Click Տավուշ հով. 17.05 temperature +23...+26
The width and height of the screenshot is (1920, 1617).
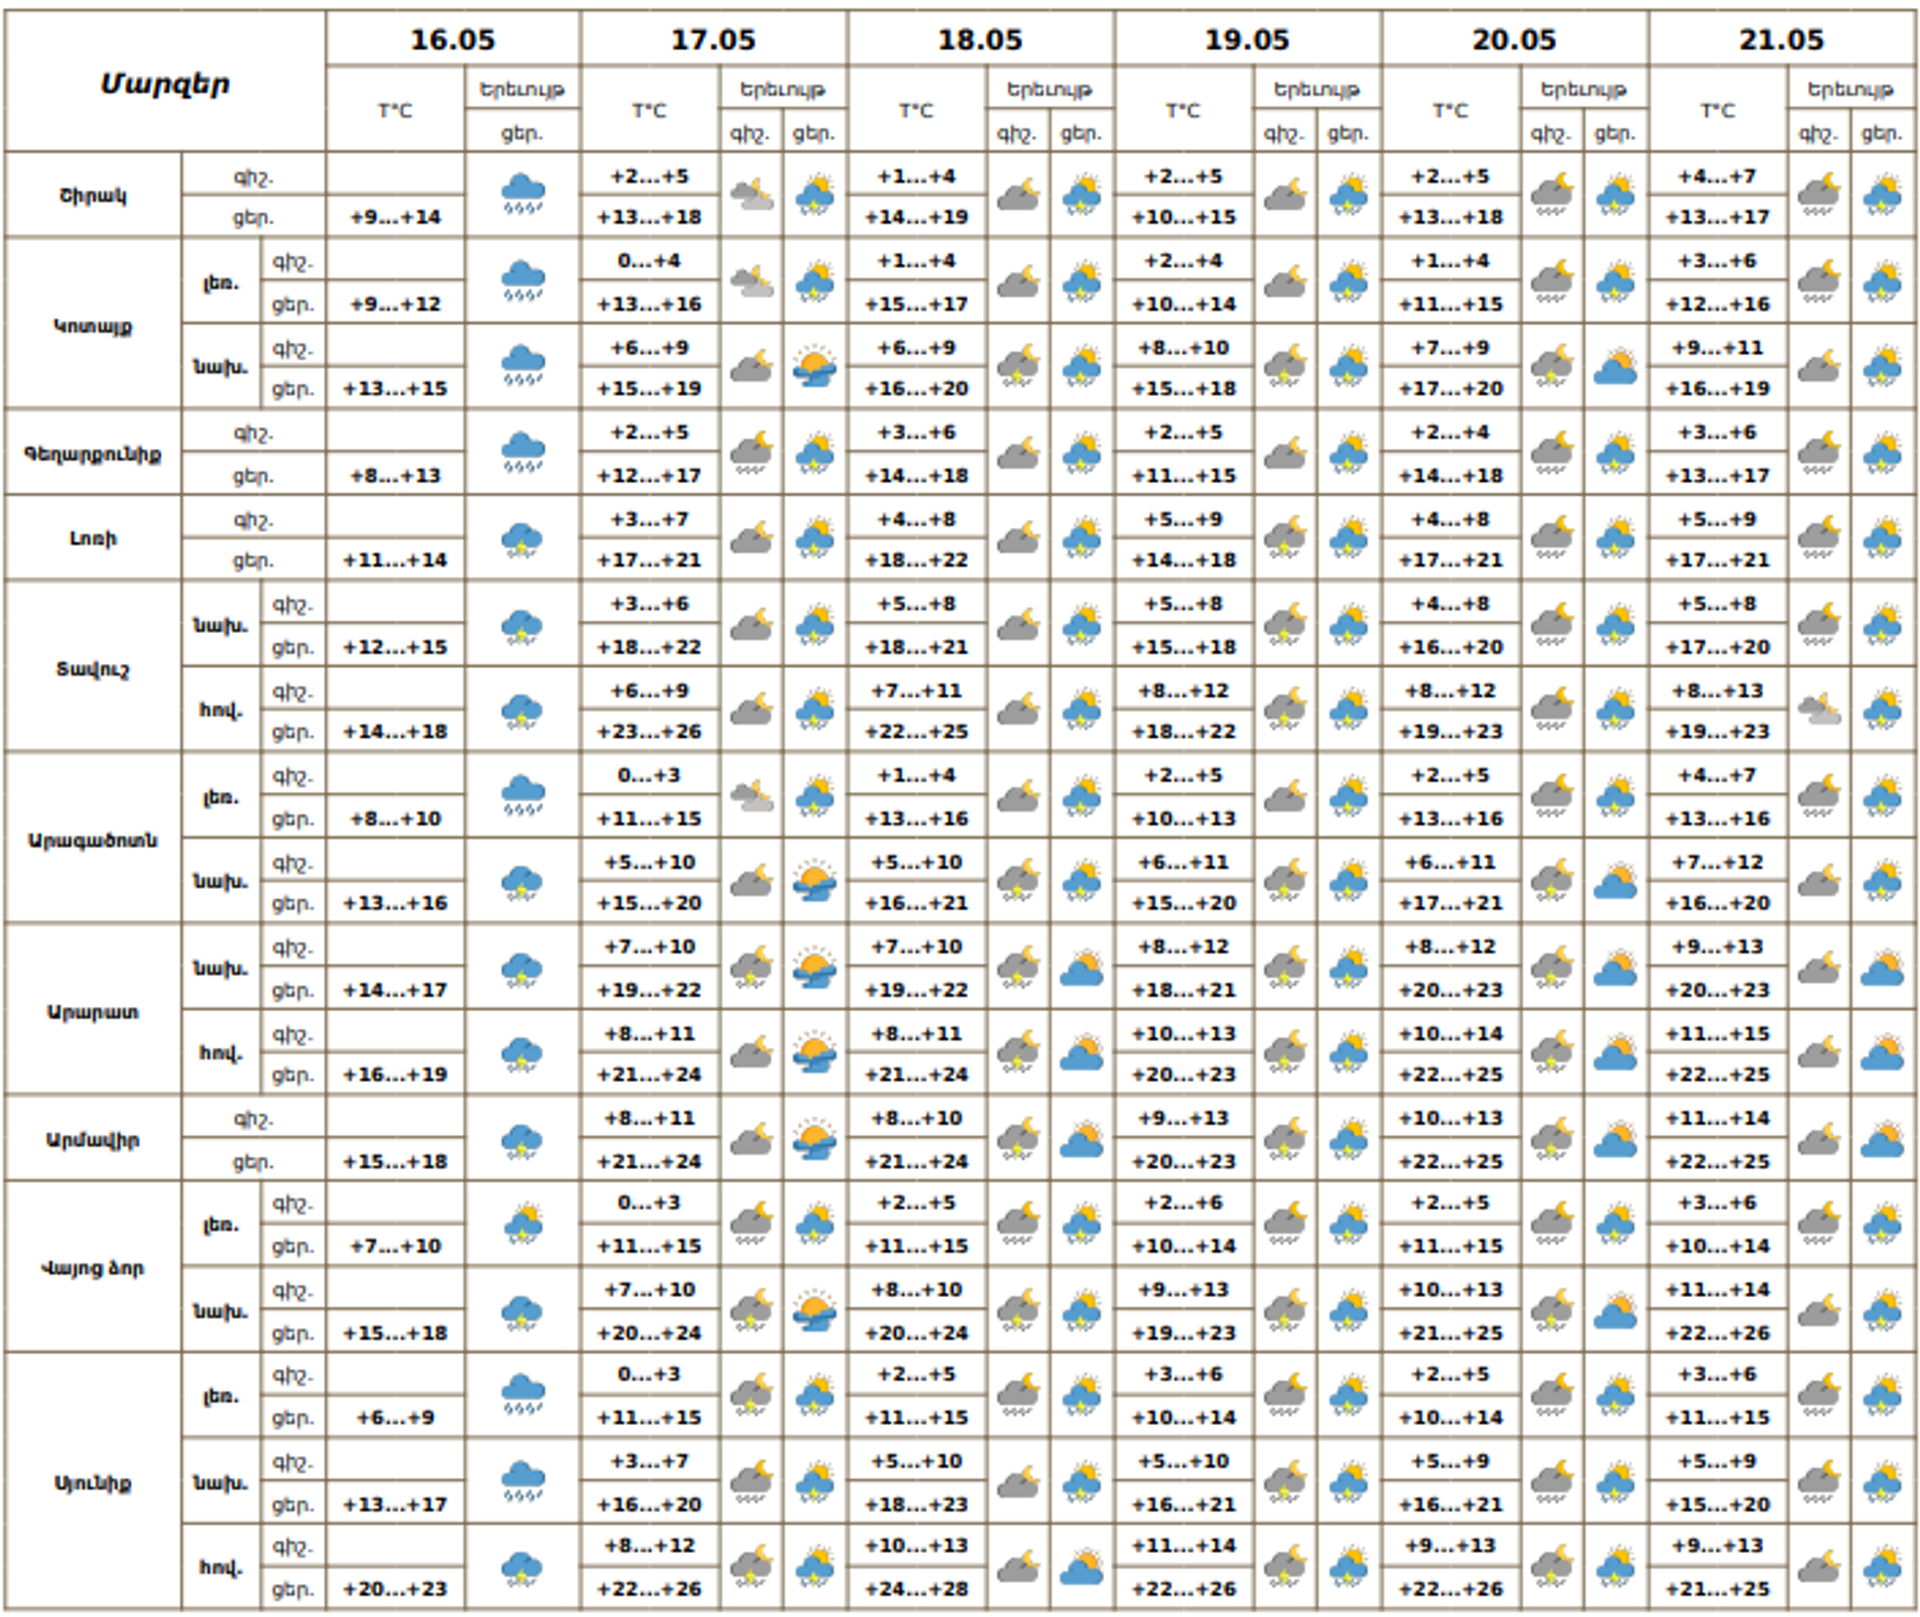click(x=650, y=731)
